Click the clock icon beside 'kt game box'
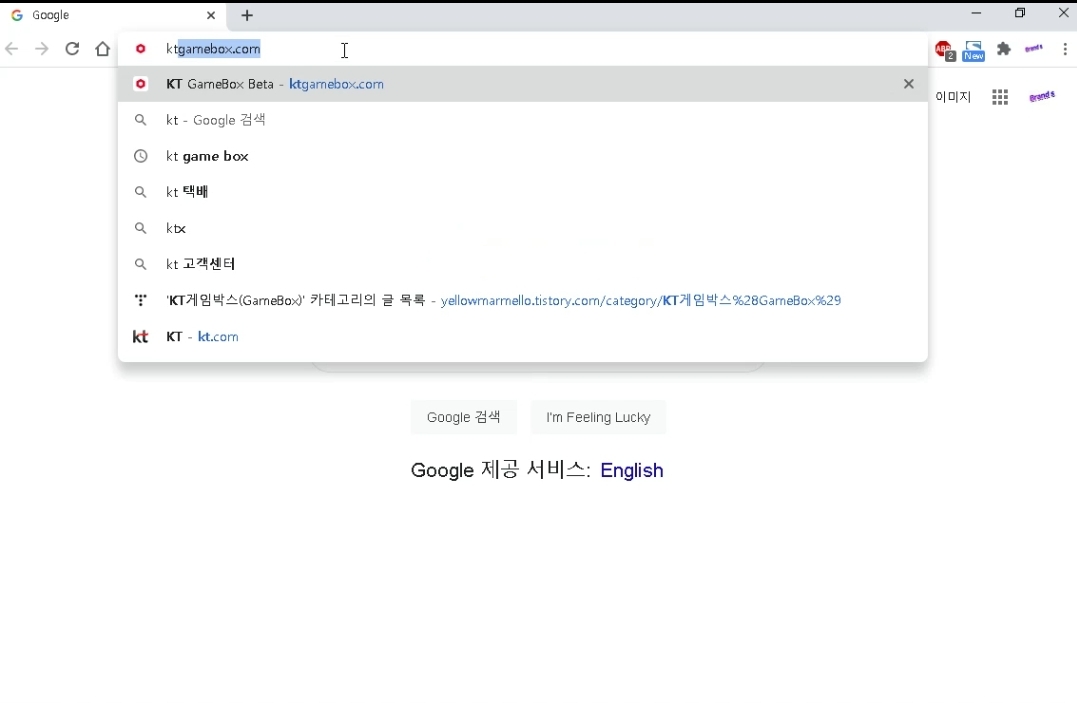 click(x=141, y=156)
